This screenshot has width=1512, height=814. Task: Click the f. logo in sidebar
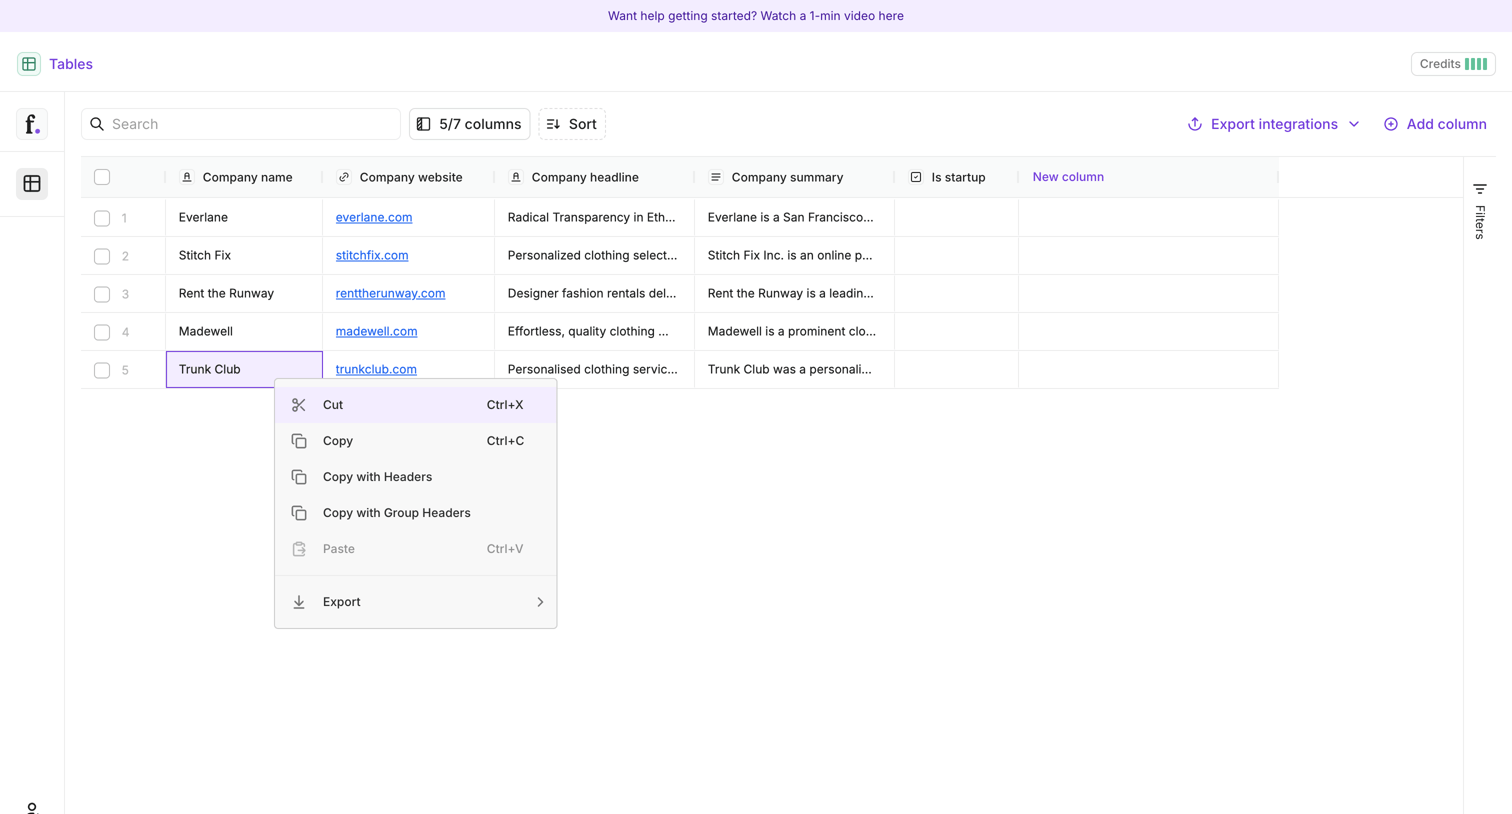[x=32, y=124]
